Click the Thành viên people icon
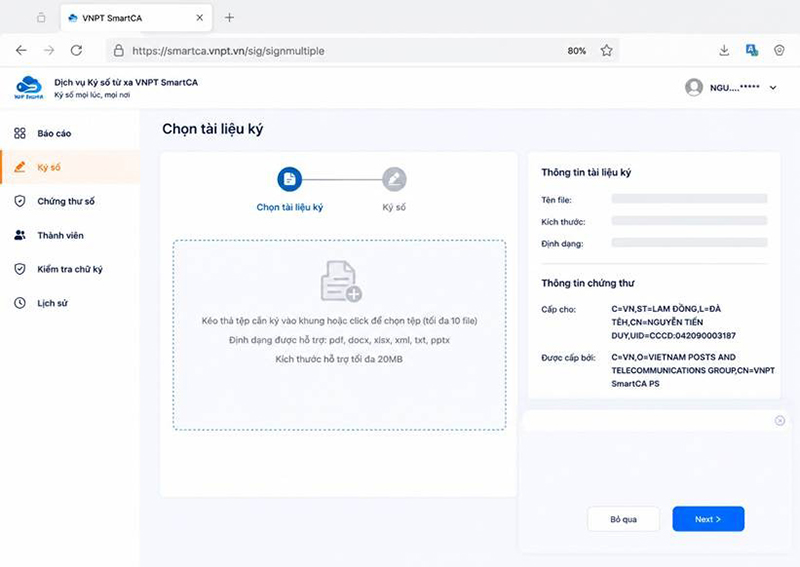This screenshot has width=800, height=567. (x=20, y=235)
